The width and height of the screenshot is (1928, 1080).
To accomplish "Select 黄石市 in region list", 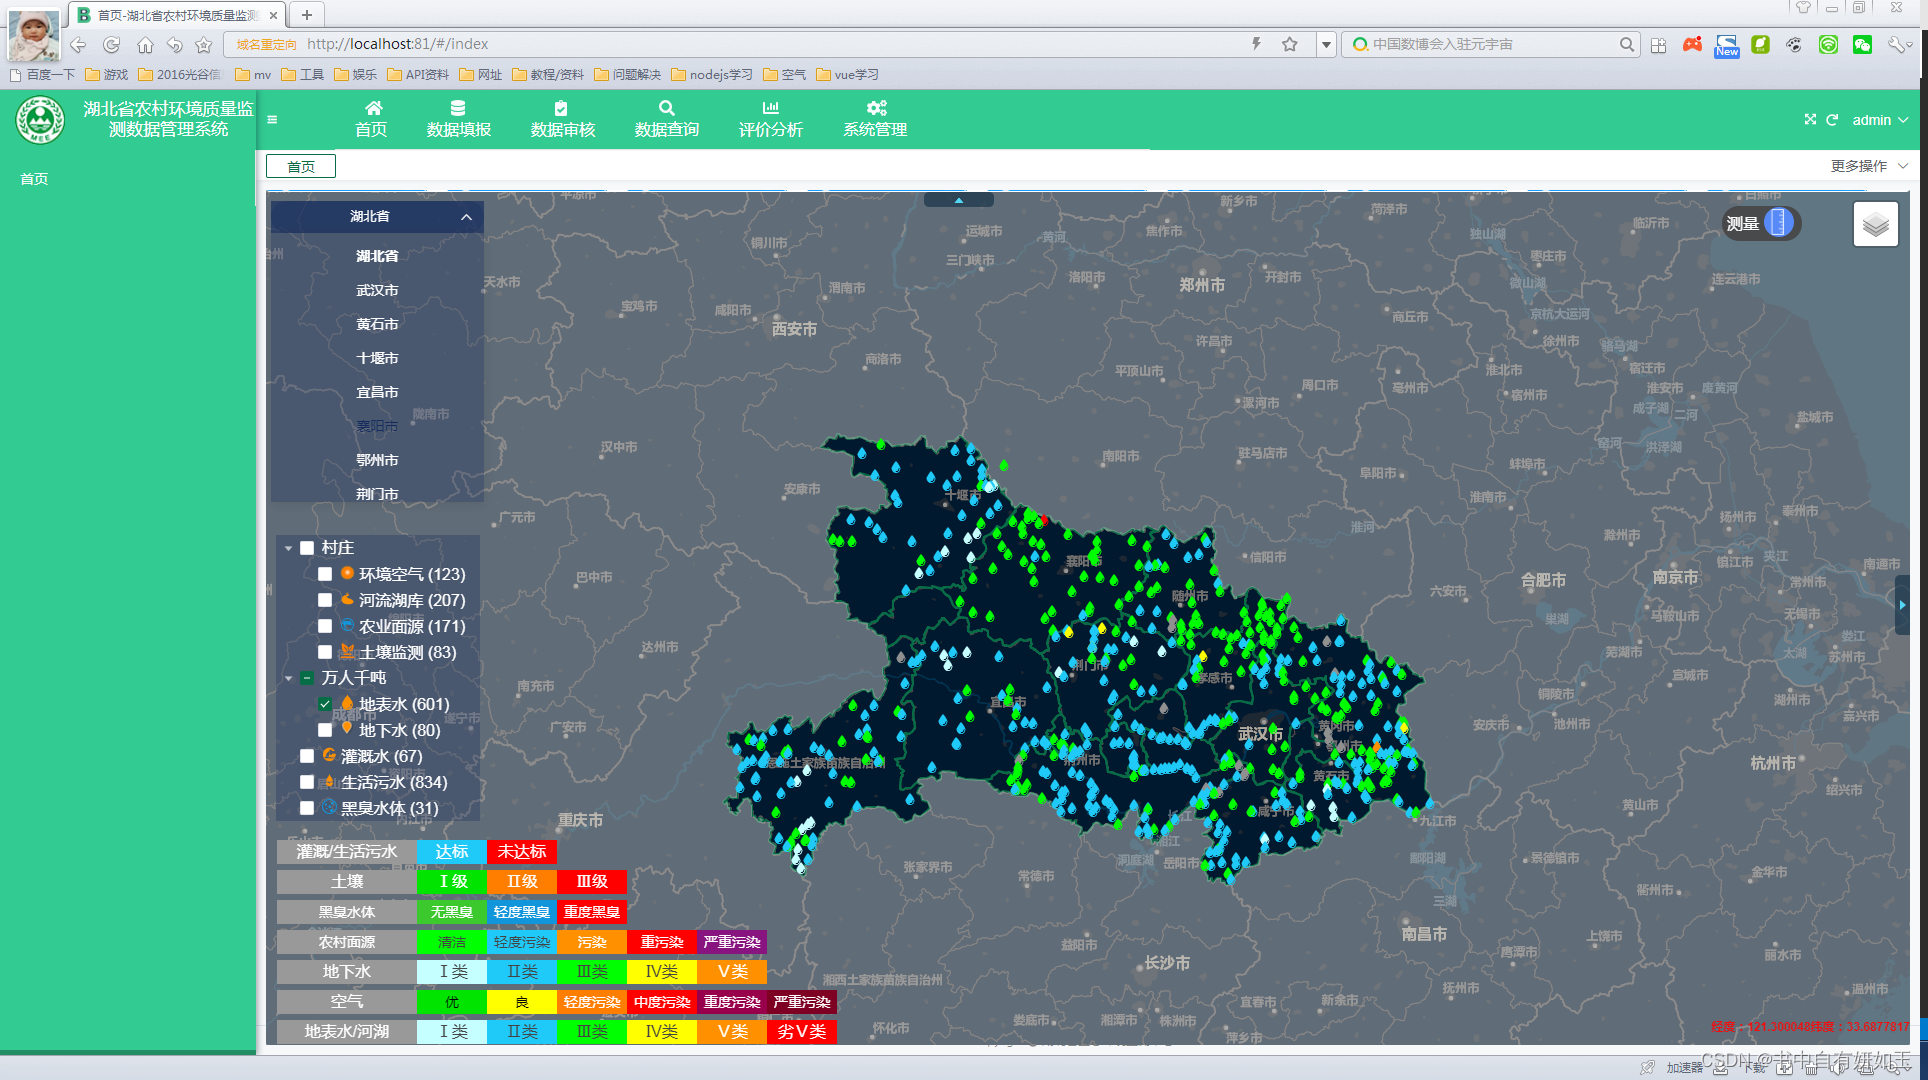I will pyautogui.click(x=377, y=324).
